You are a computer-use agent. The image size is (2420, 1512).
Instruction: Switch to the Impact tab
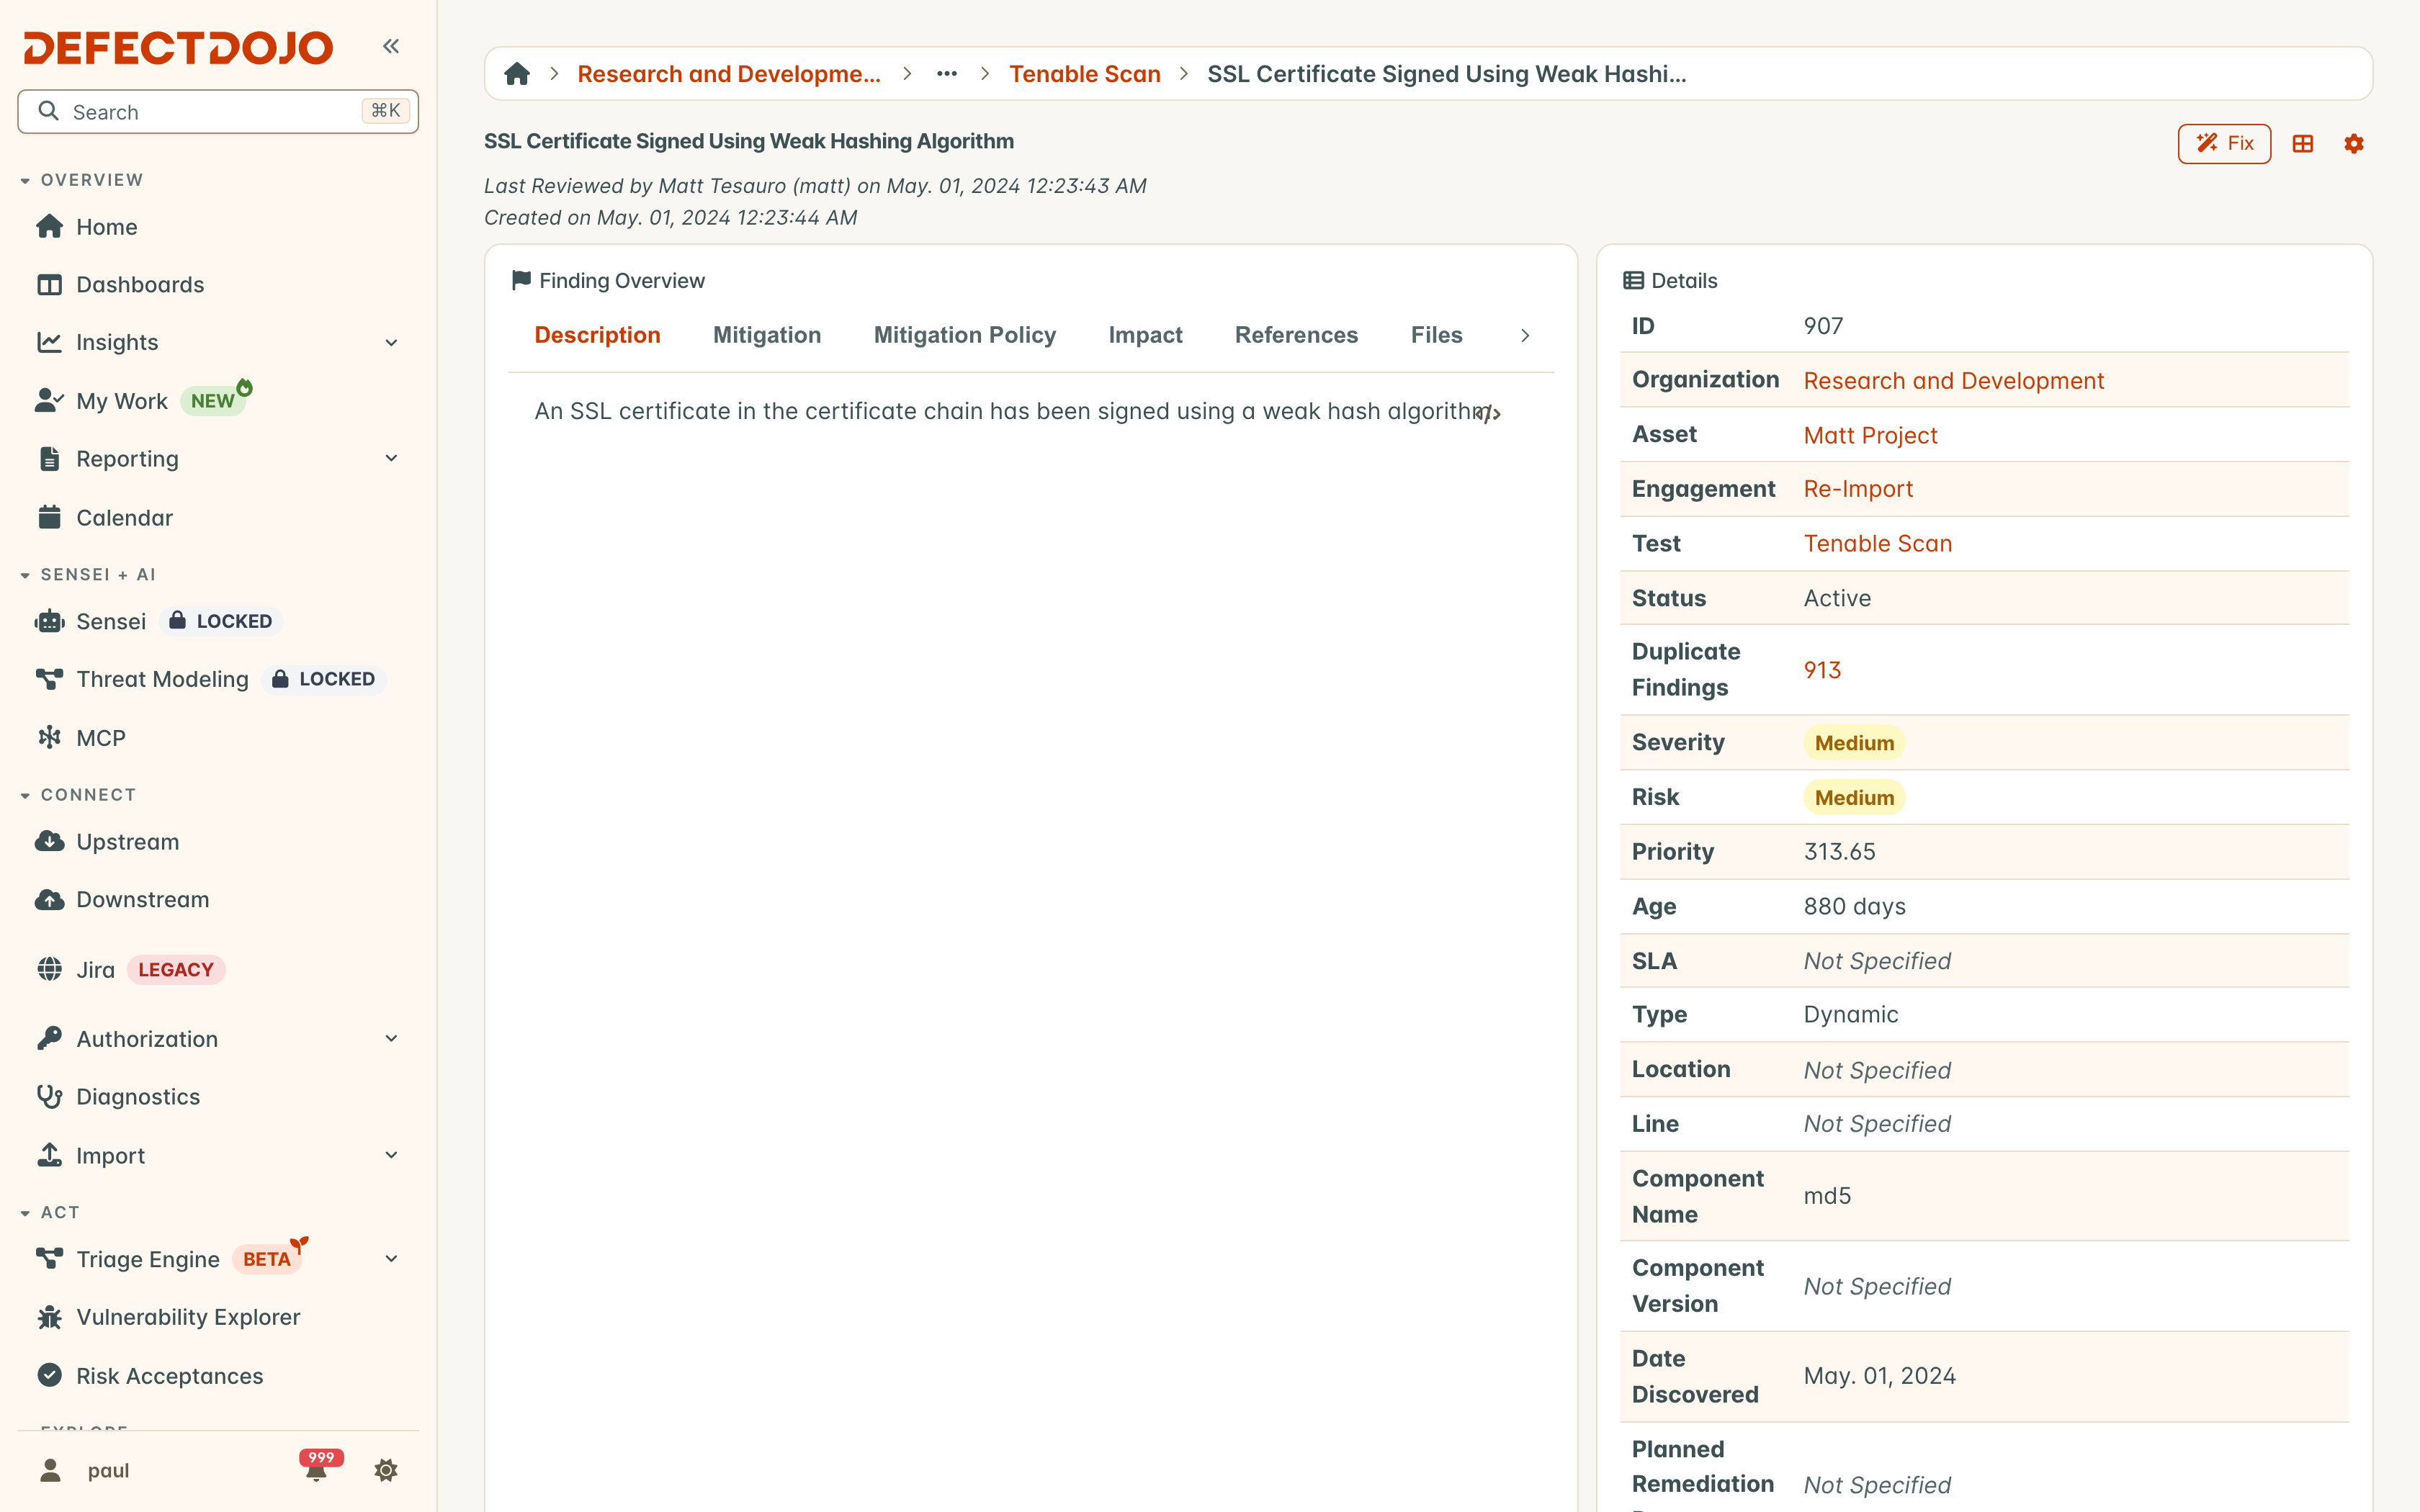(1145, 336)
